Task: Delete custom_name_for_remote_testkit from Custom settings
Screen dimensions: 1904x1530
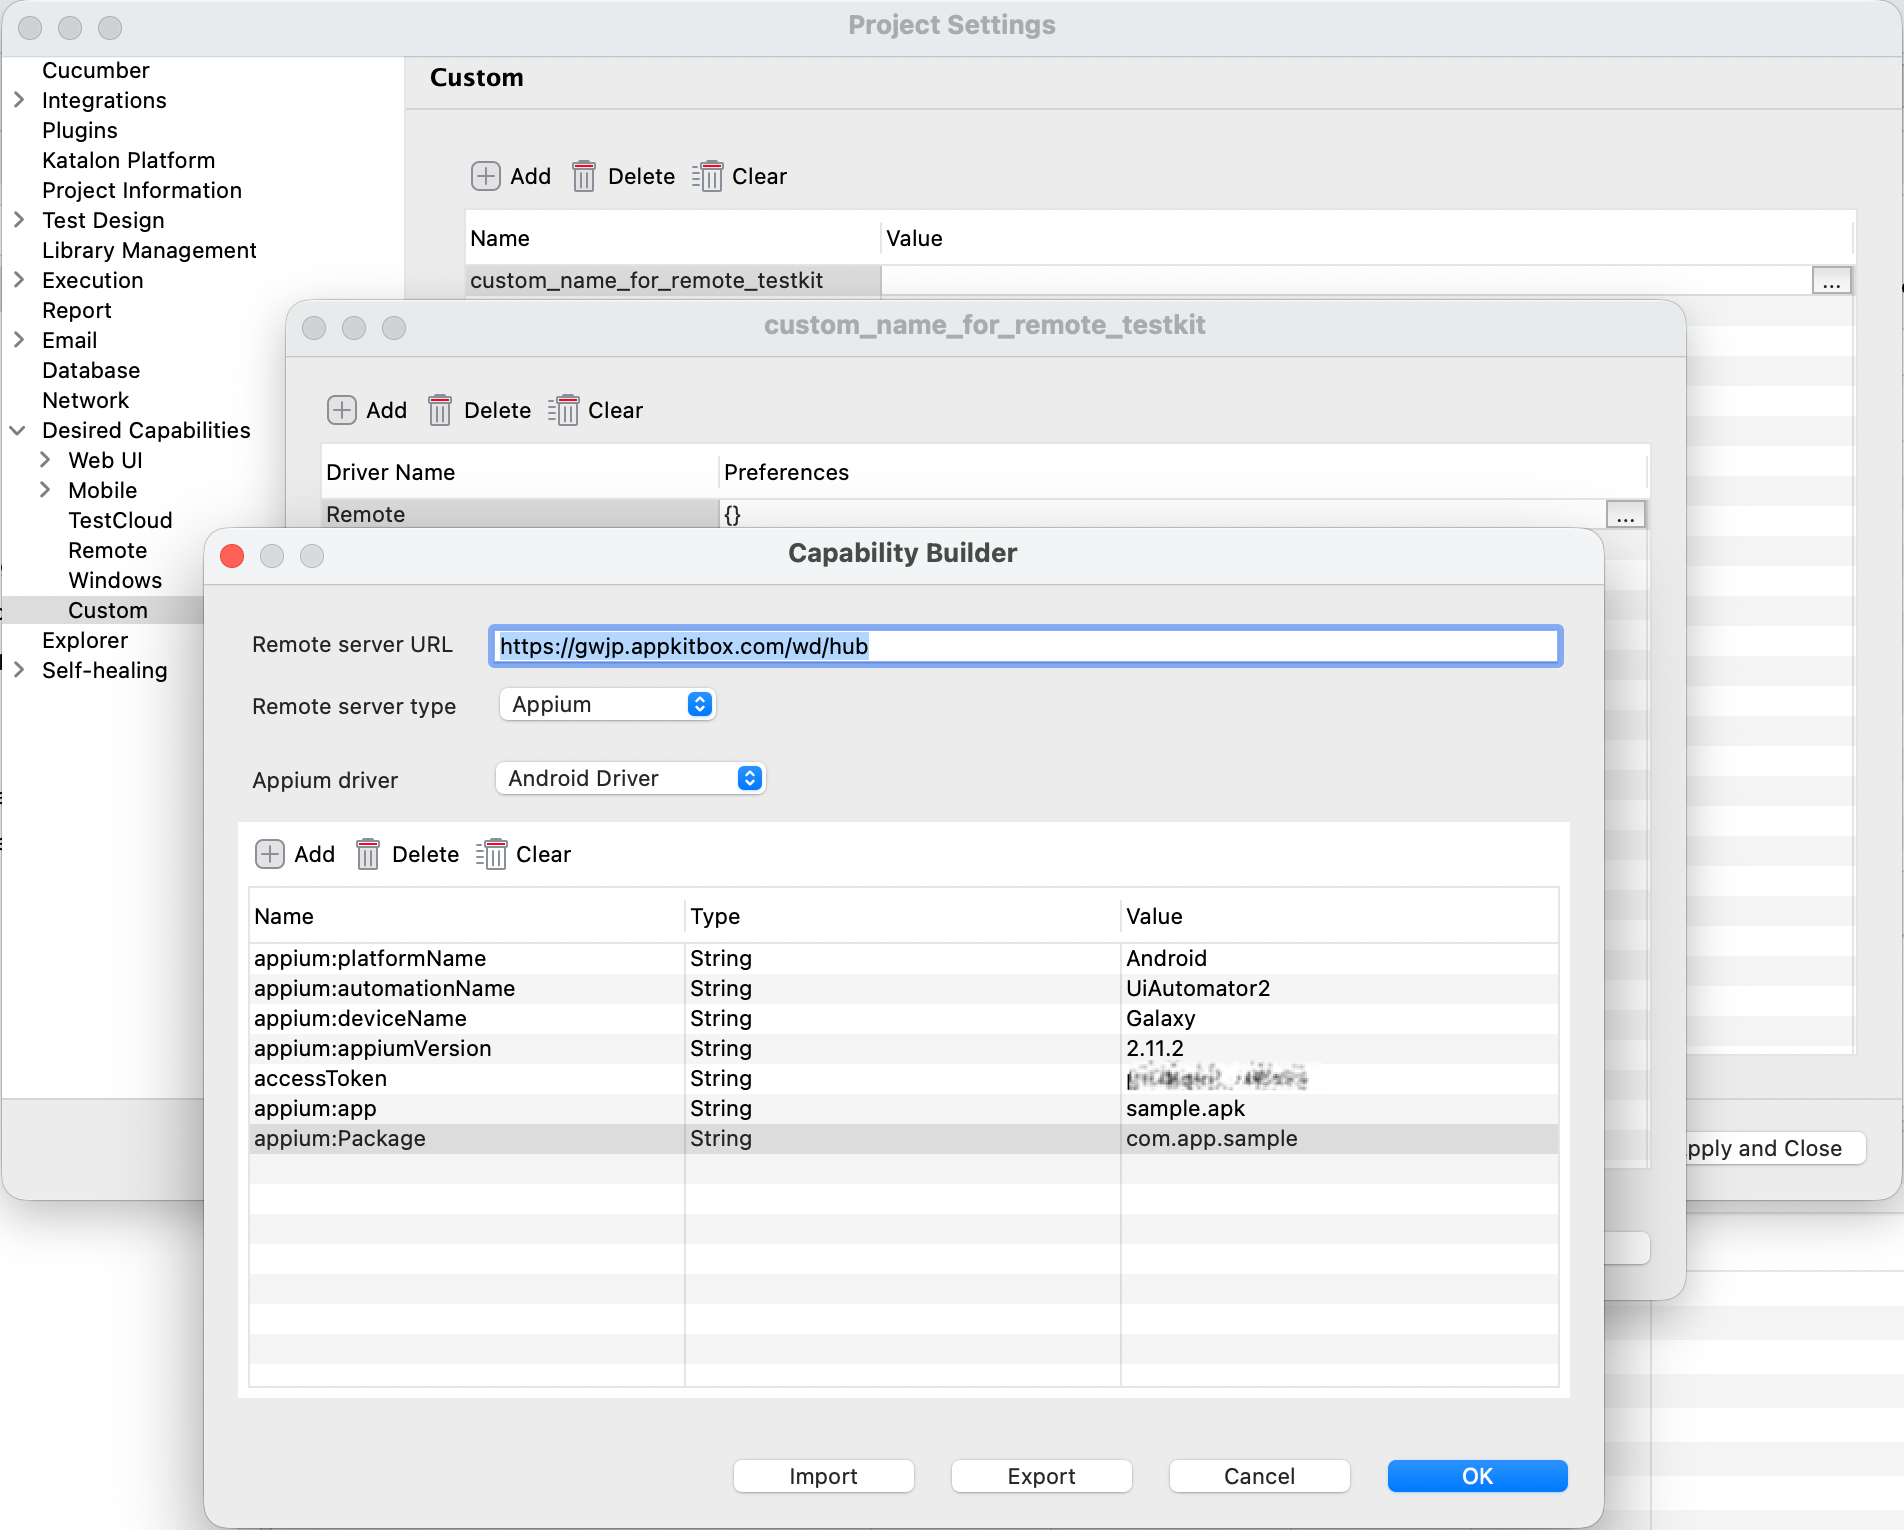Action: [623, 176]
